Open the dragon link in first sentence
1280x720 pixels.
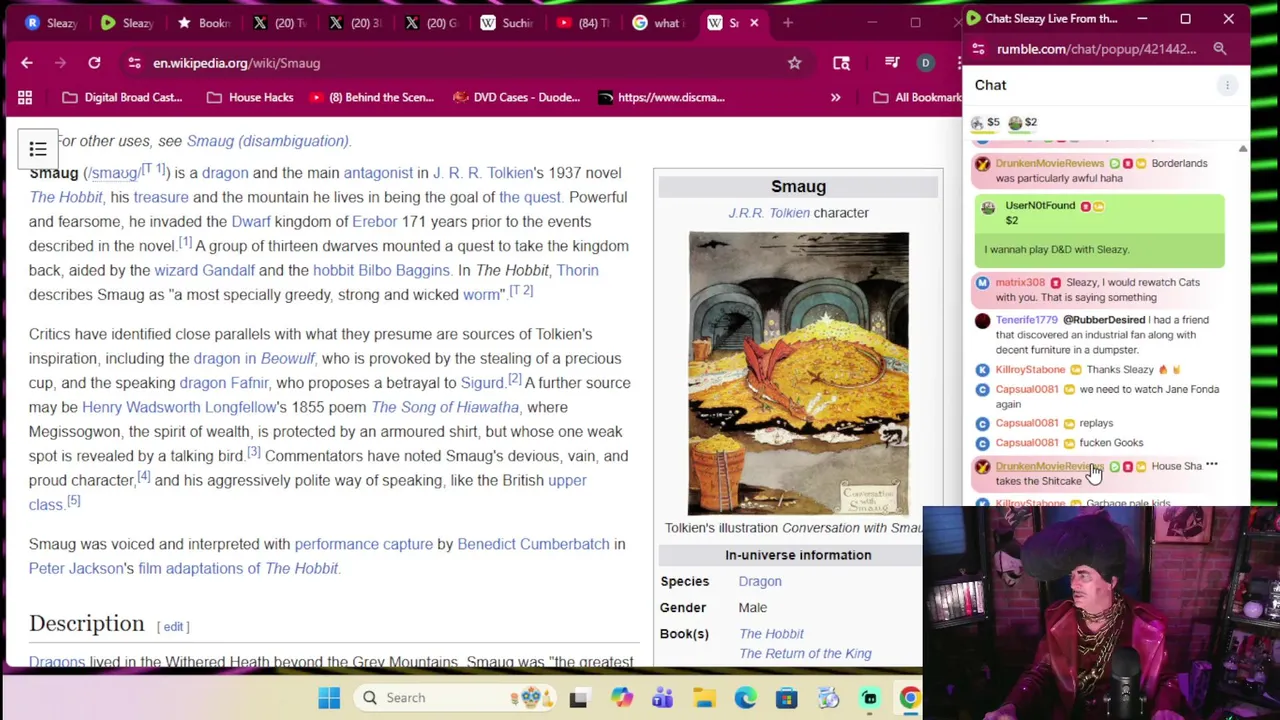pyautogui.click(x=225, y=173)
